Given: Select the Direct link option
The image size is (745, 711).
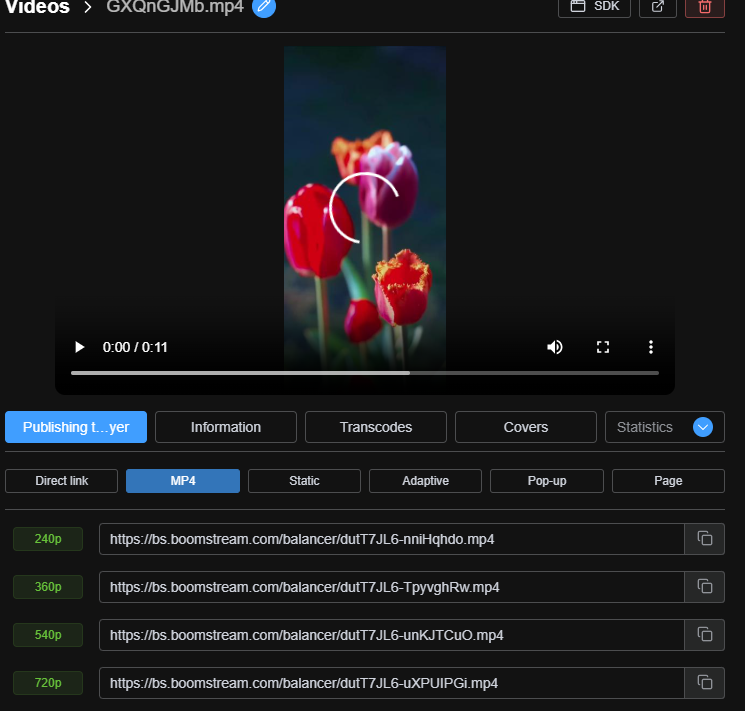Looking at the screenshot, I should pyautogui.click(x=62, y=481).
